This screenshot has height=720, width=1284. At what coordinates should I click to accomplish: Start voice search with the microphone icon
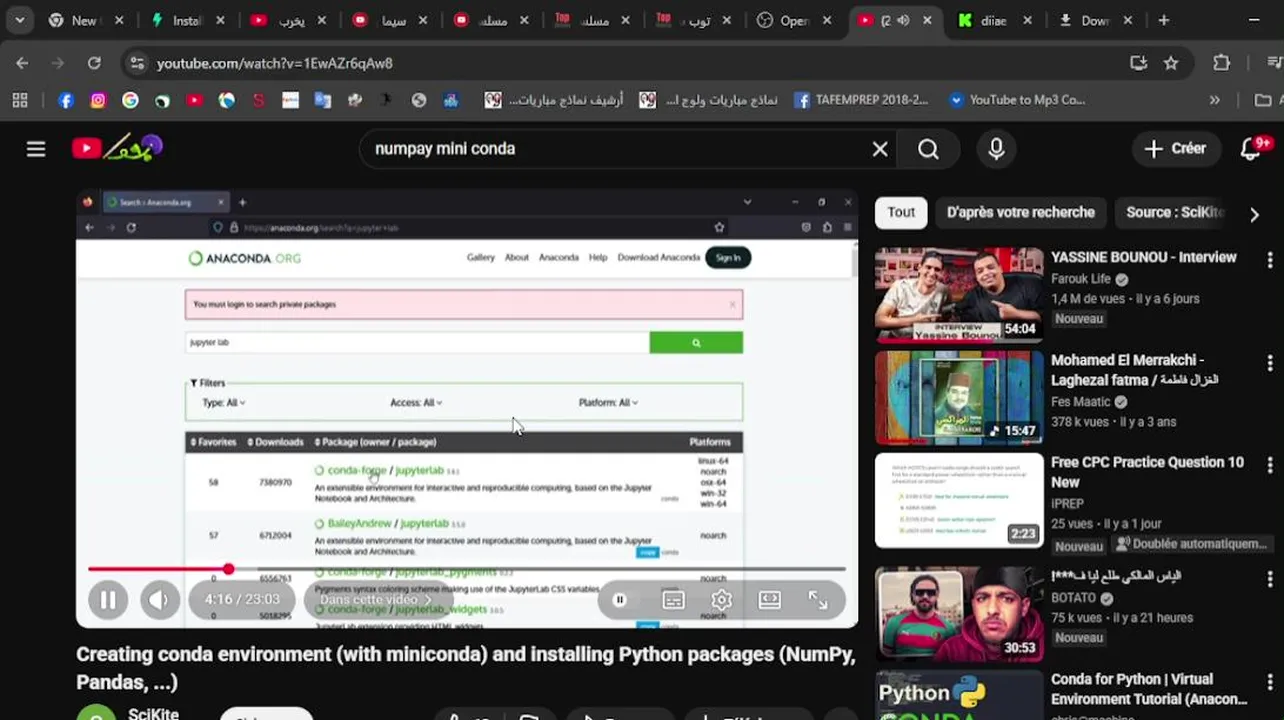click(x=996, y=149)
